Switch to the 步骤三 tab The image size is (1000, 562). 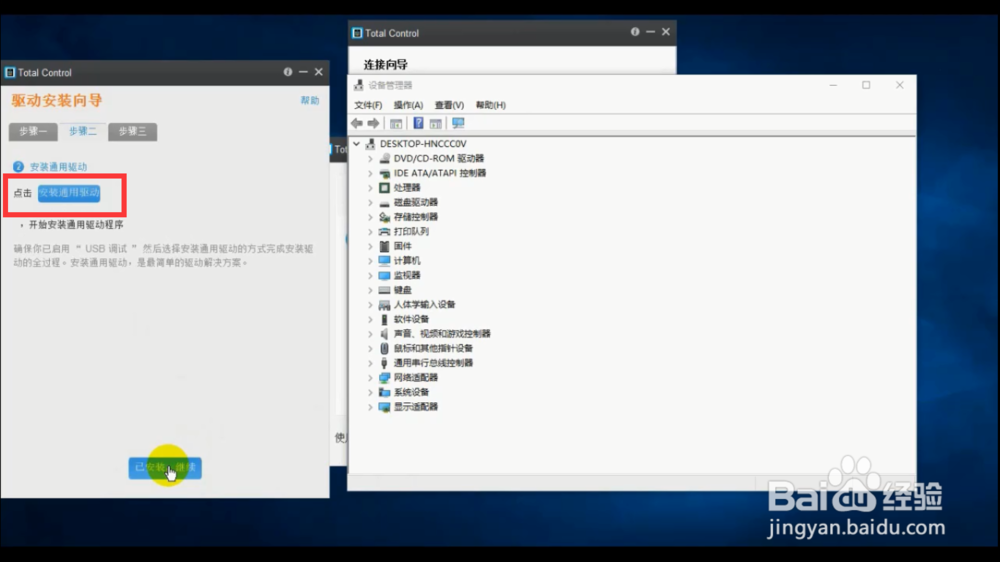[133, 131]
